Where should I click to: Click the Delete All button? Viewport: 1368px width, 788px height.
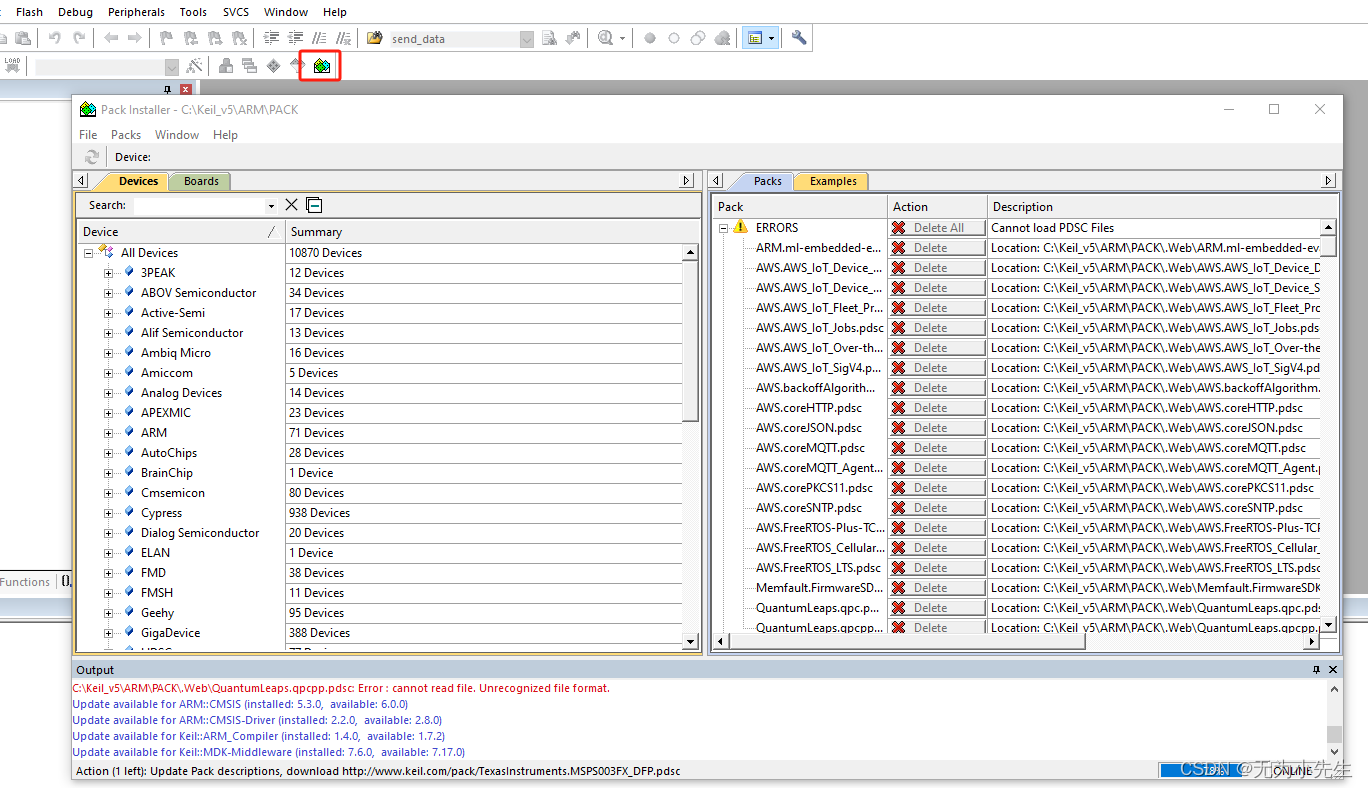[937, 228]
